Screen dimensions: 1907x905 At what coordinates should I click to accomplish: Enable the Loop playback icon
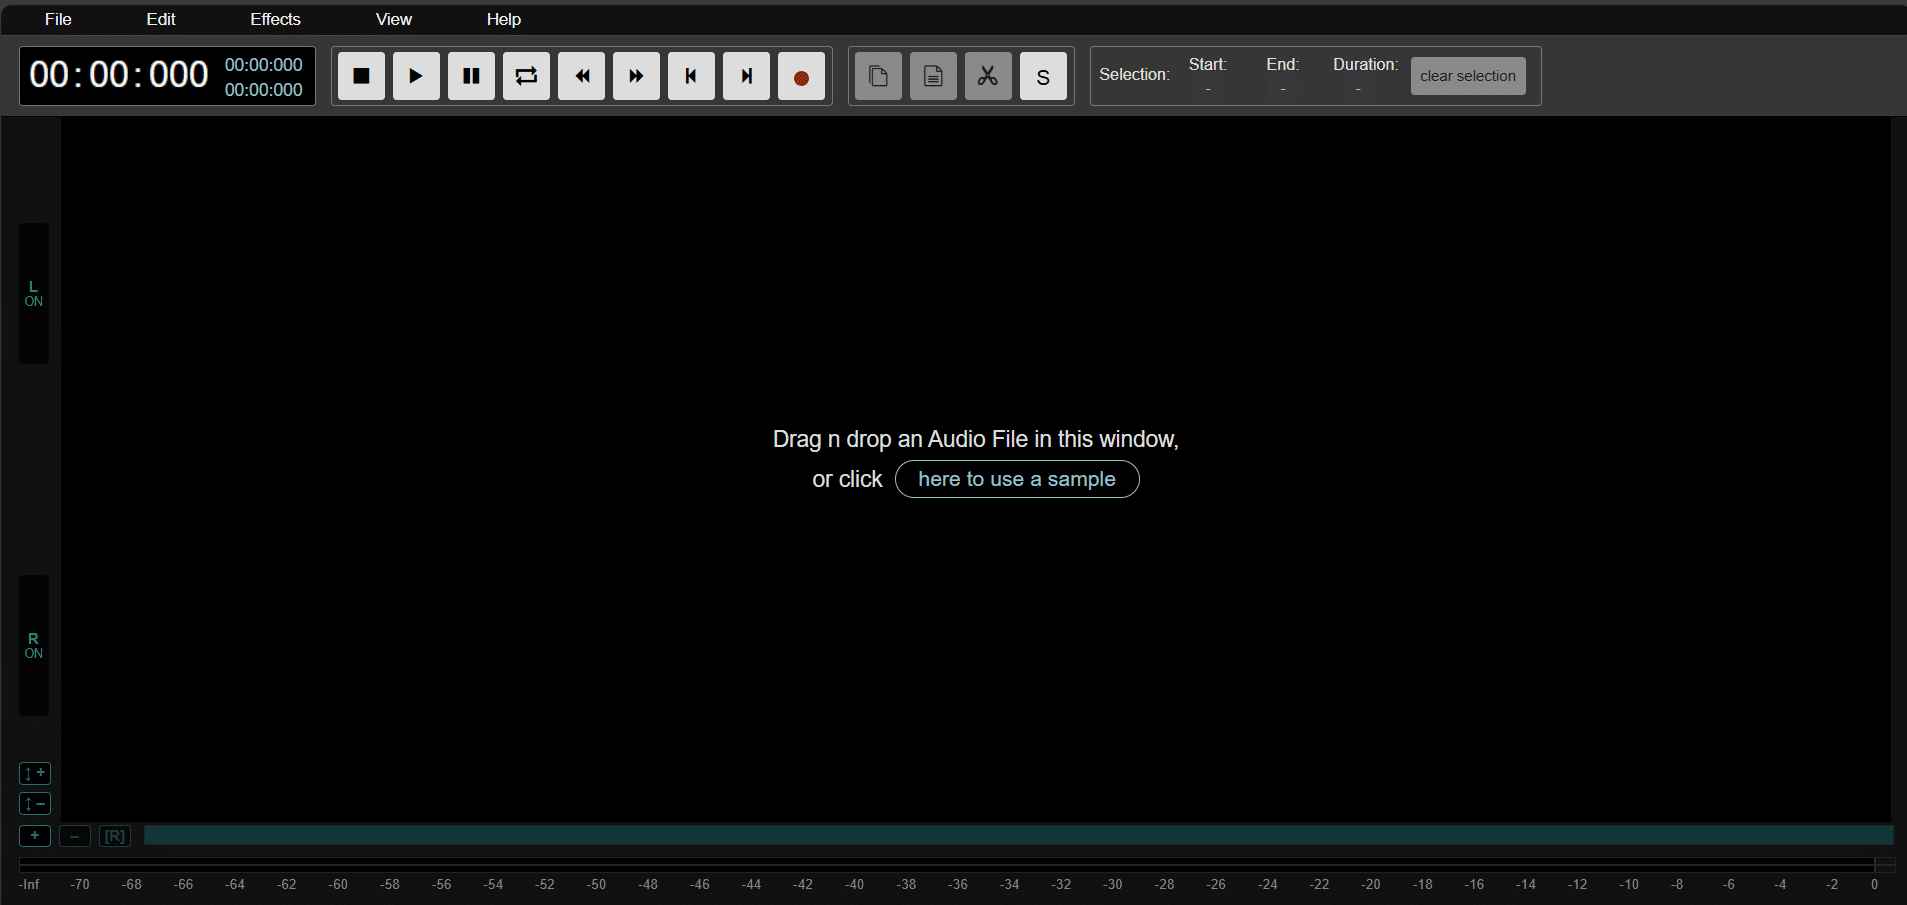coord(525,75)
